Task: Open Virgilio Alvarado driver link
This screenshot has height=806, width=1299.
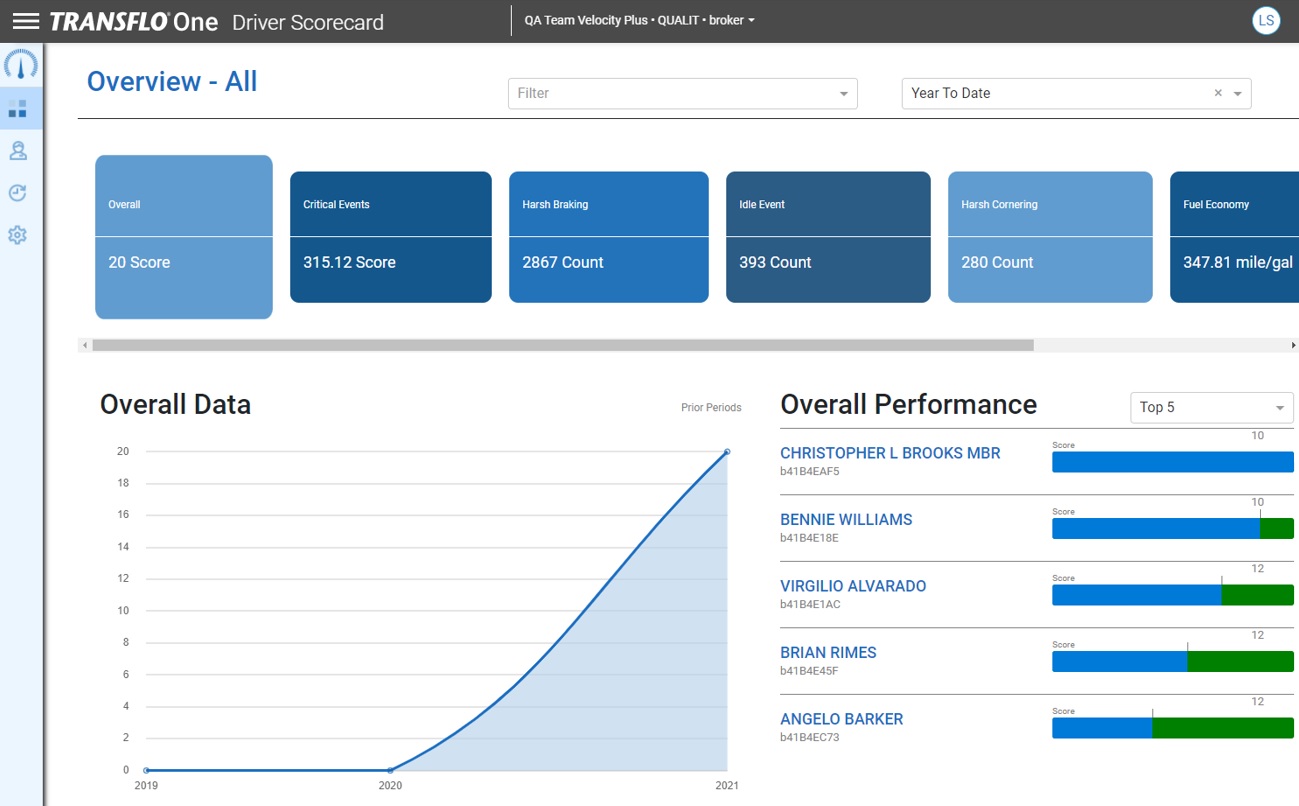Action: 853,586
